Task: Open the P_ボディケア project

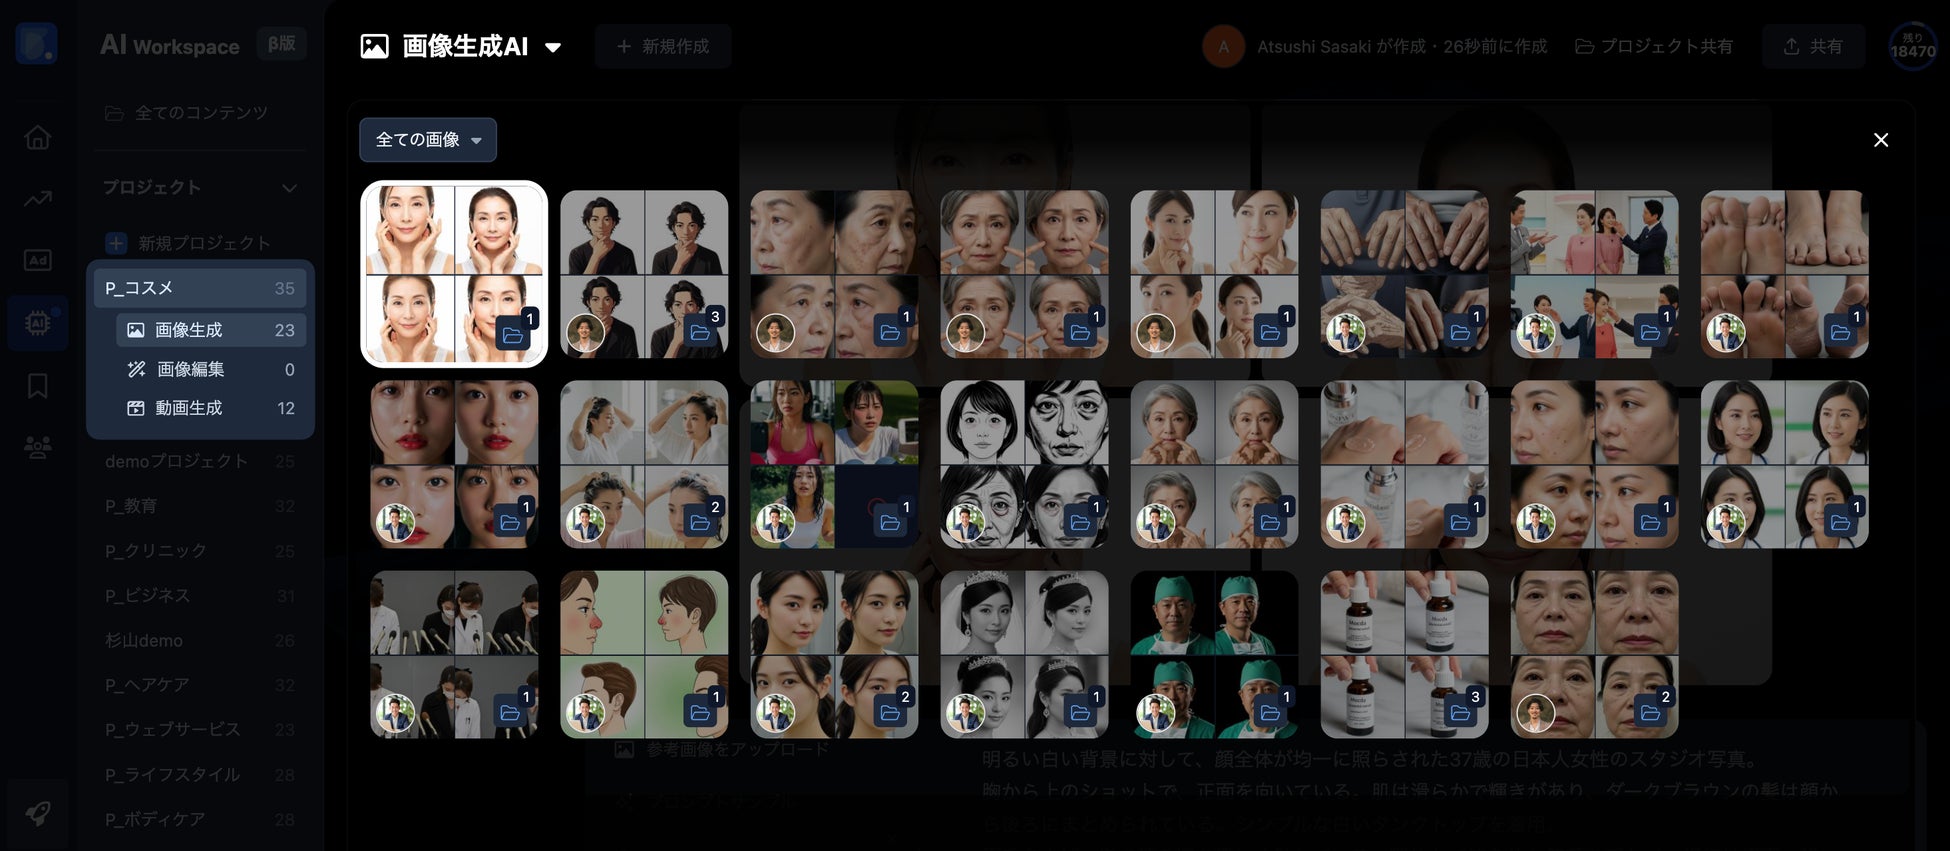Action: coord(200,819)
